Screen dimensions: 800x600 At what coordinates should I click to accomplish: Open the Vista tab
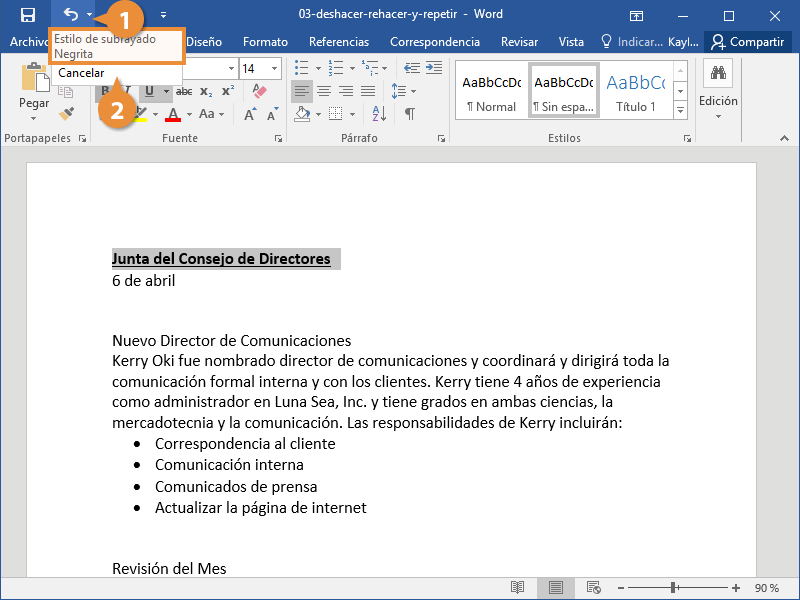tap(571, 42)
